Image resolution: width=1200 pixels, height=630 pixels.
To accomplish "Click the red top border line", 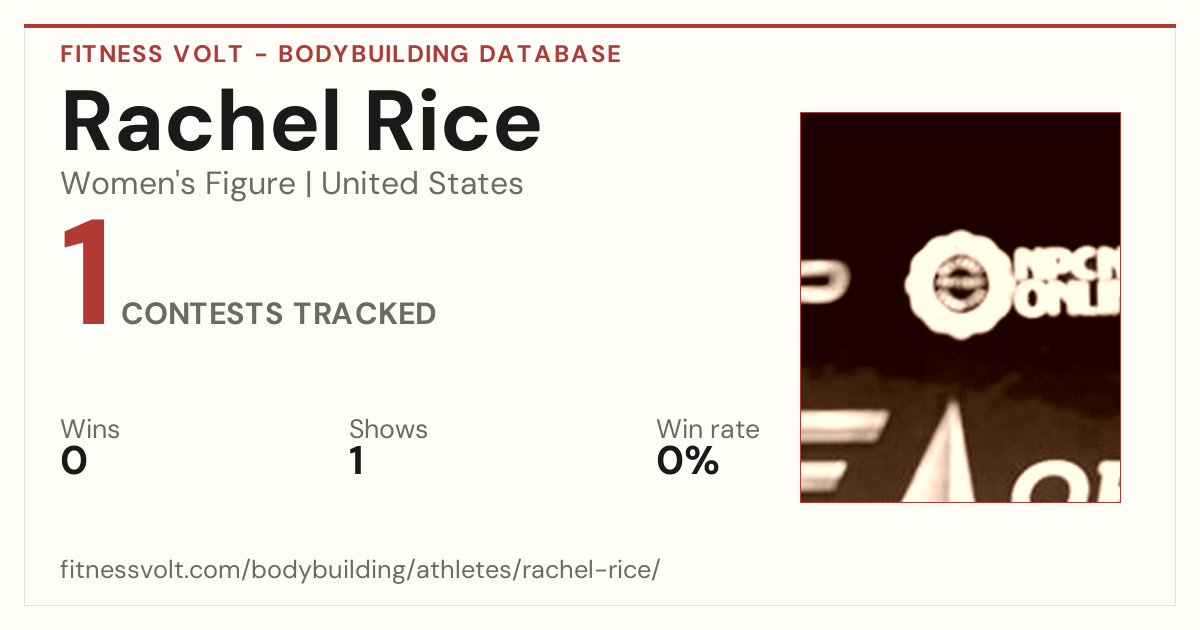I will [600, 26].
